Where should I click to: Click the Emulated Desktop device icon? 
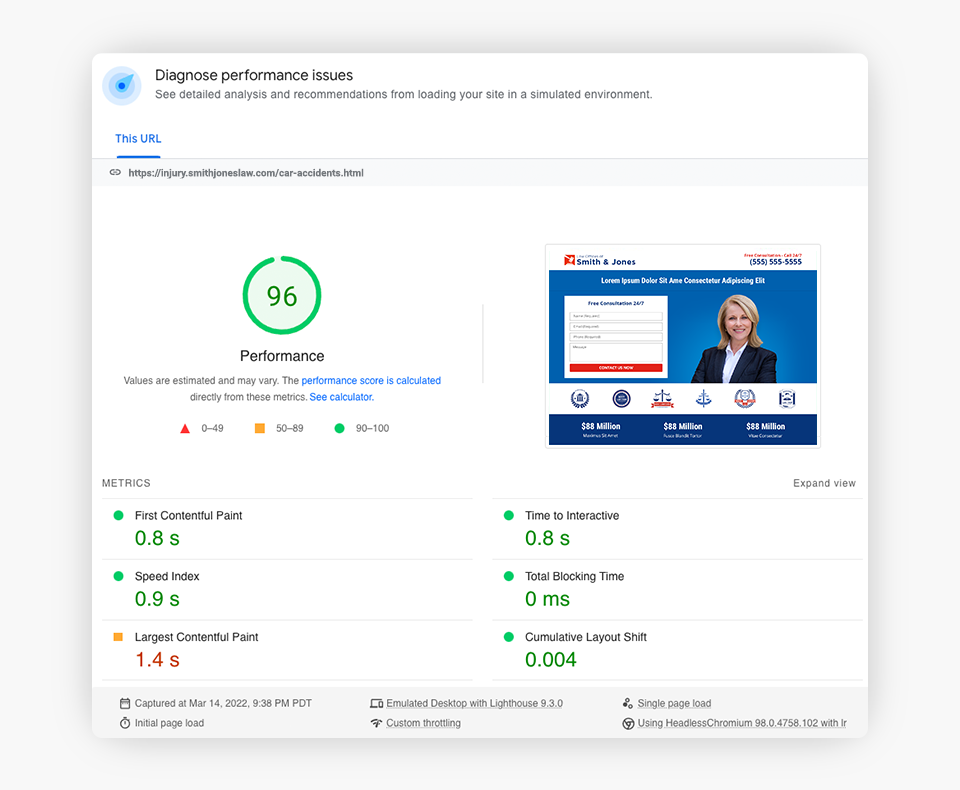click(x=376, y=703)
